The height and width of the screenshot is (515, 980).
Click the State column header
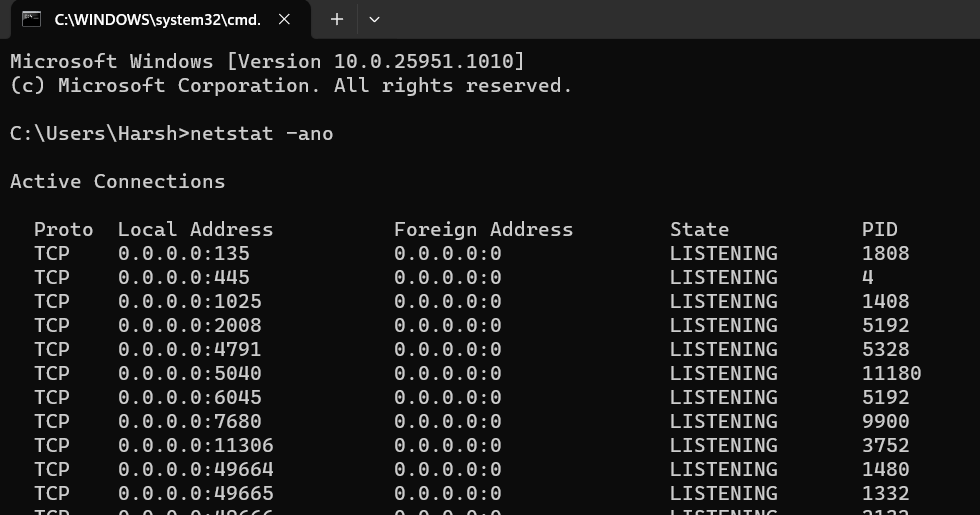pyautogui.click(x=699, y=229)
